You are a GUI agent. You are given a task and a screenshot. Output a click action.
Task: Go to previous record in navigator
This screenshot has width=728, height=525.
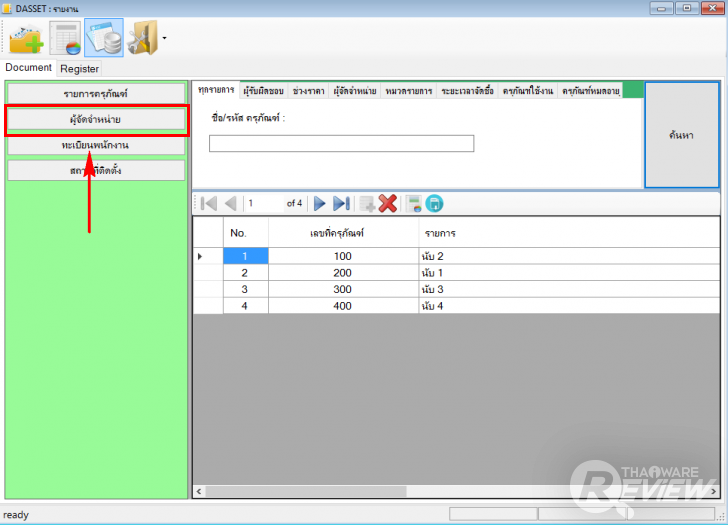pyautogui.click(x=231, y=203)
